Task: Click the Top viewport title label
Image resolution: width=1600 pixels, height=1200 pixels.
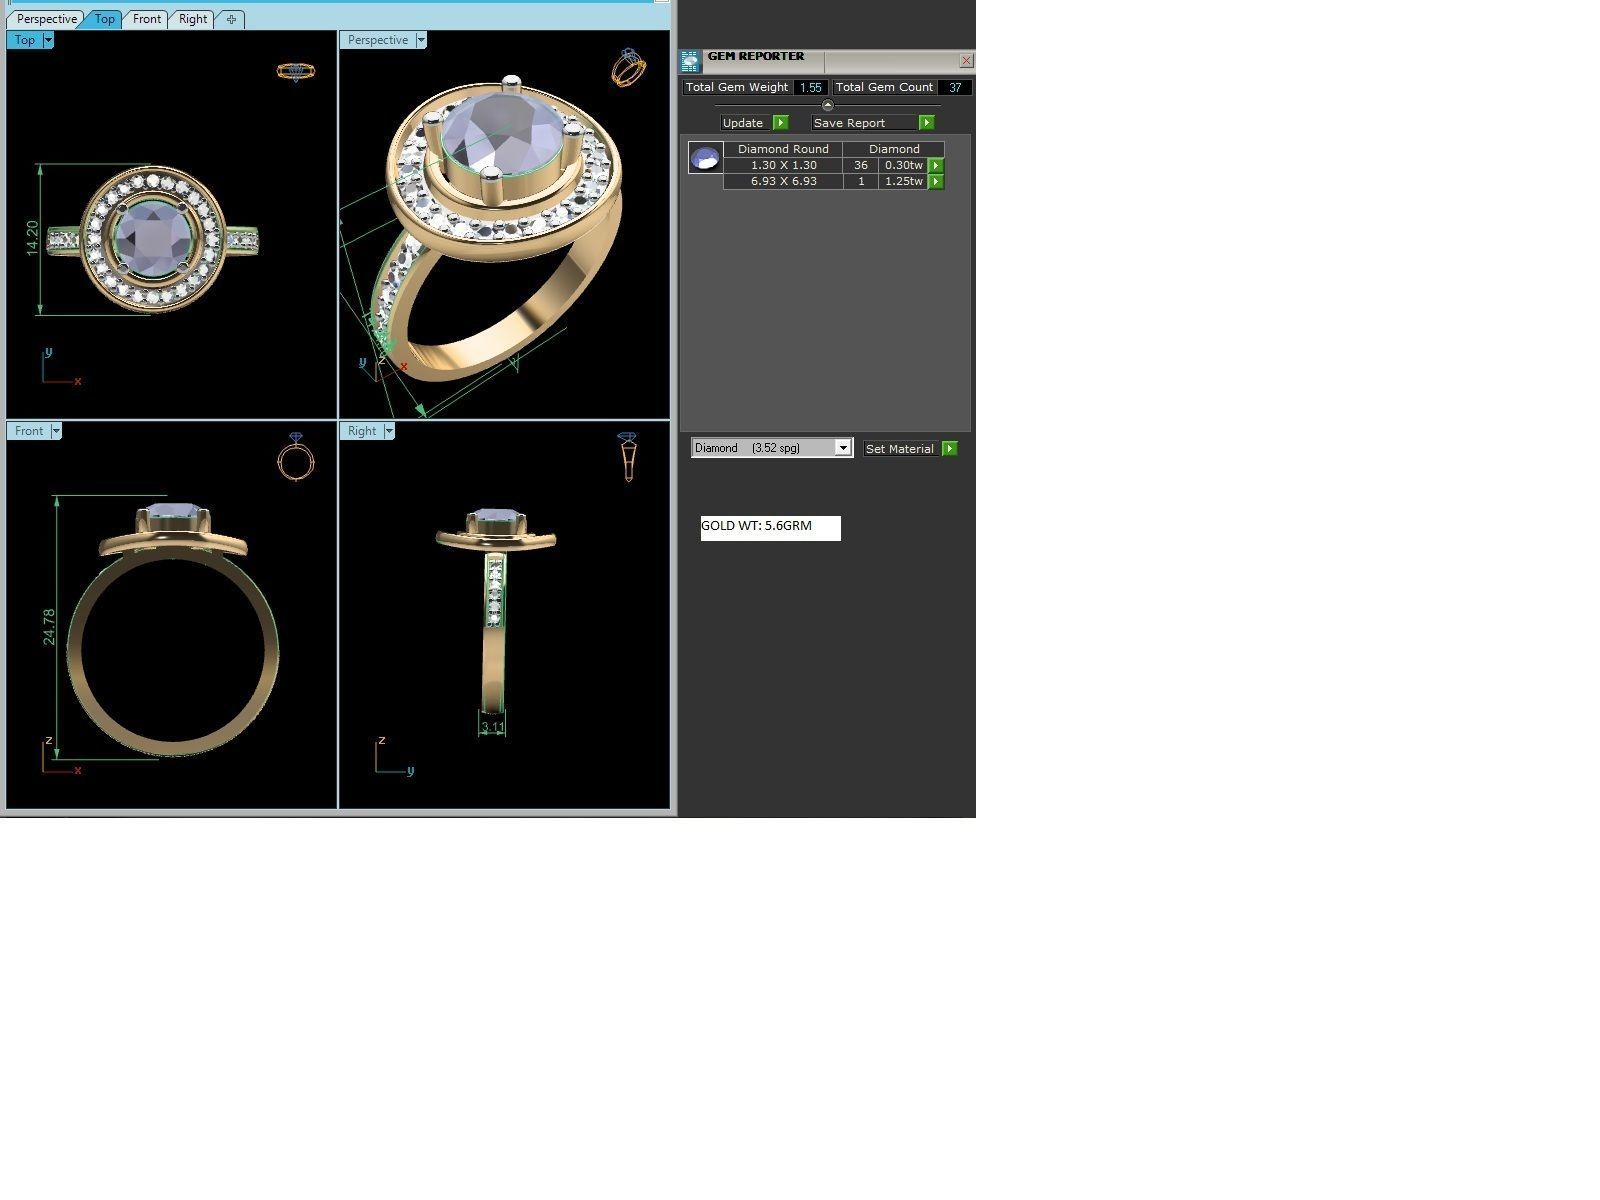Action: click(25, 40)
